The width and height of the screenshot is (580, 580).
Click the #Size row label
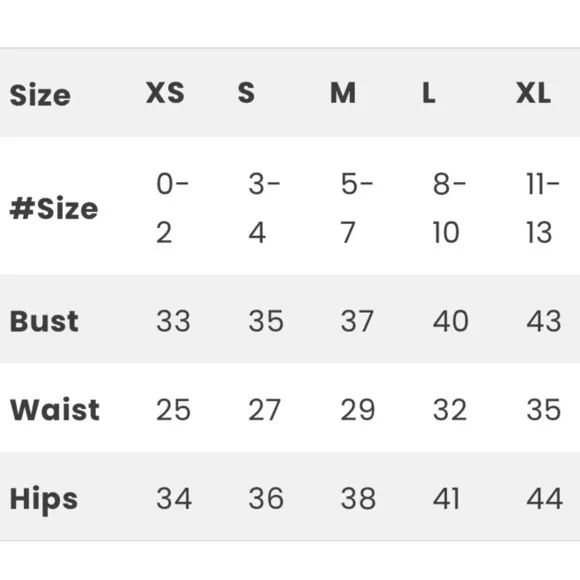tap(54, 208)
